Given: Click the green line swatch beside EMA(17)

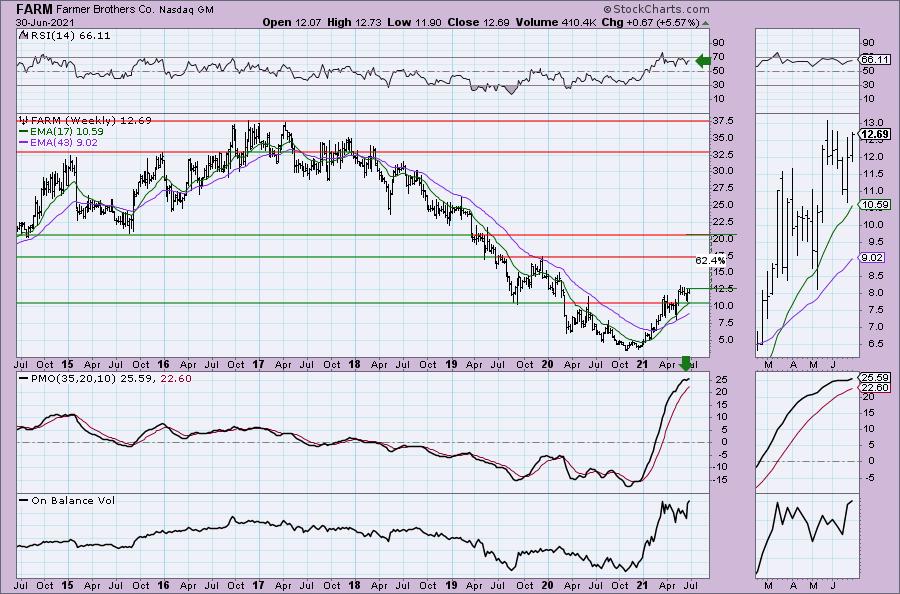Looking at the screenshot, I should tap(24, 131).
